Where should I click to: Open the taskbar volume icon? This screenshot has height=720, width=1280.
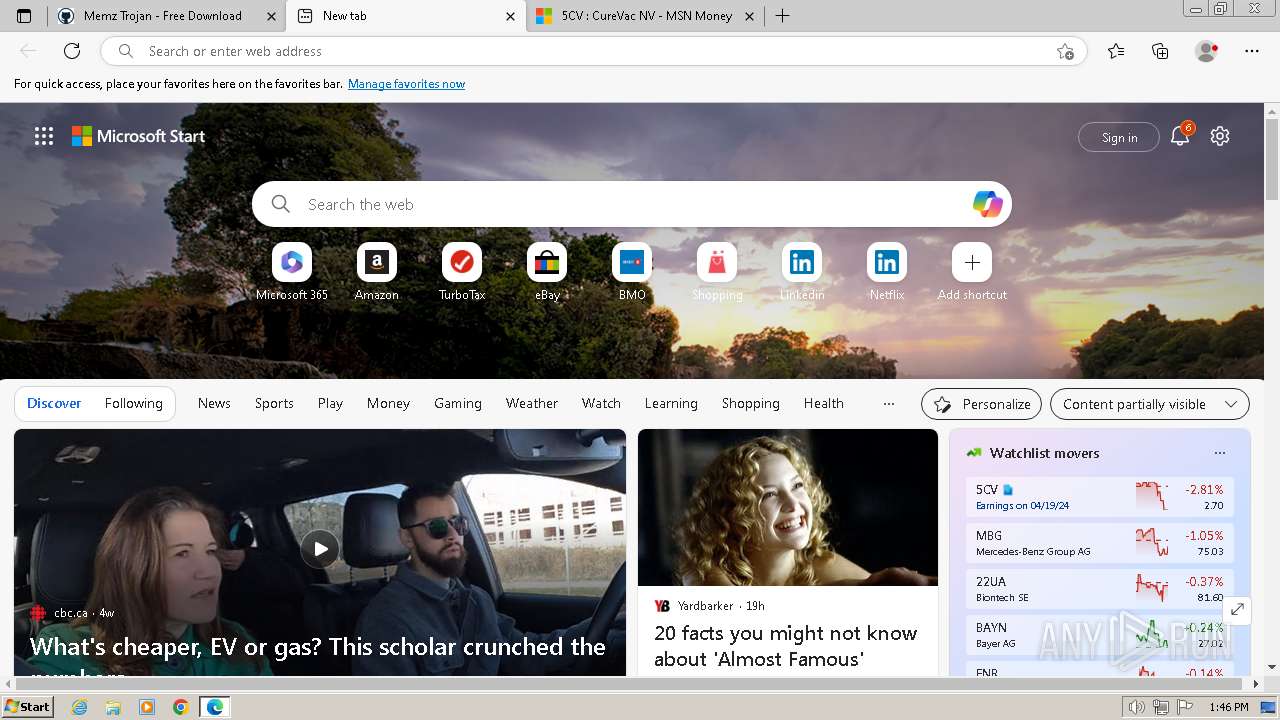(x=1137, y=708)
